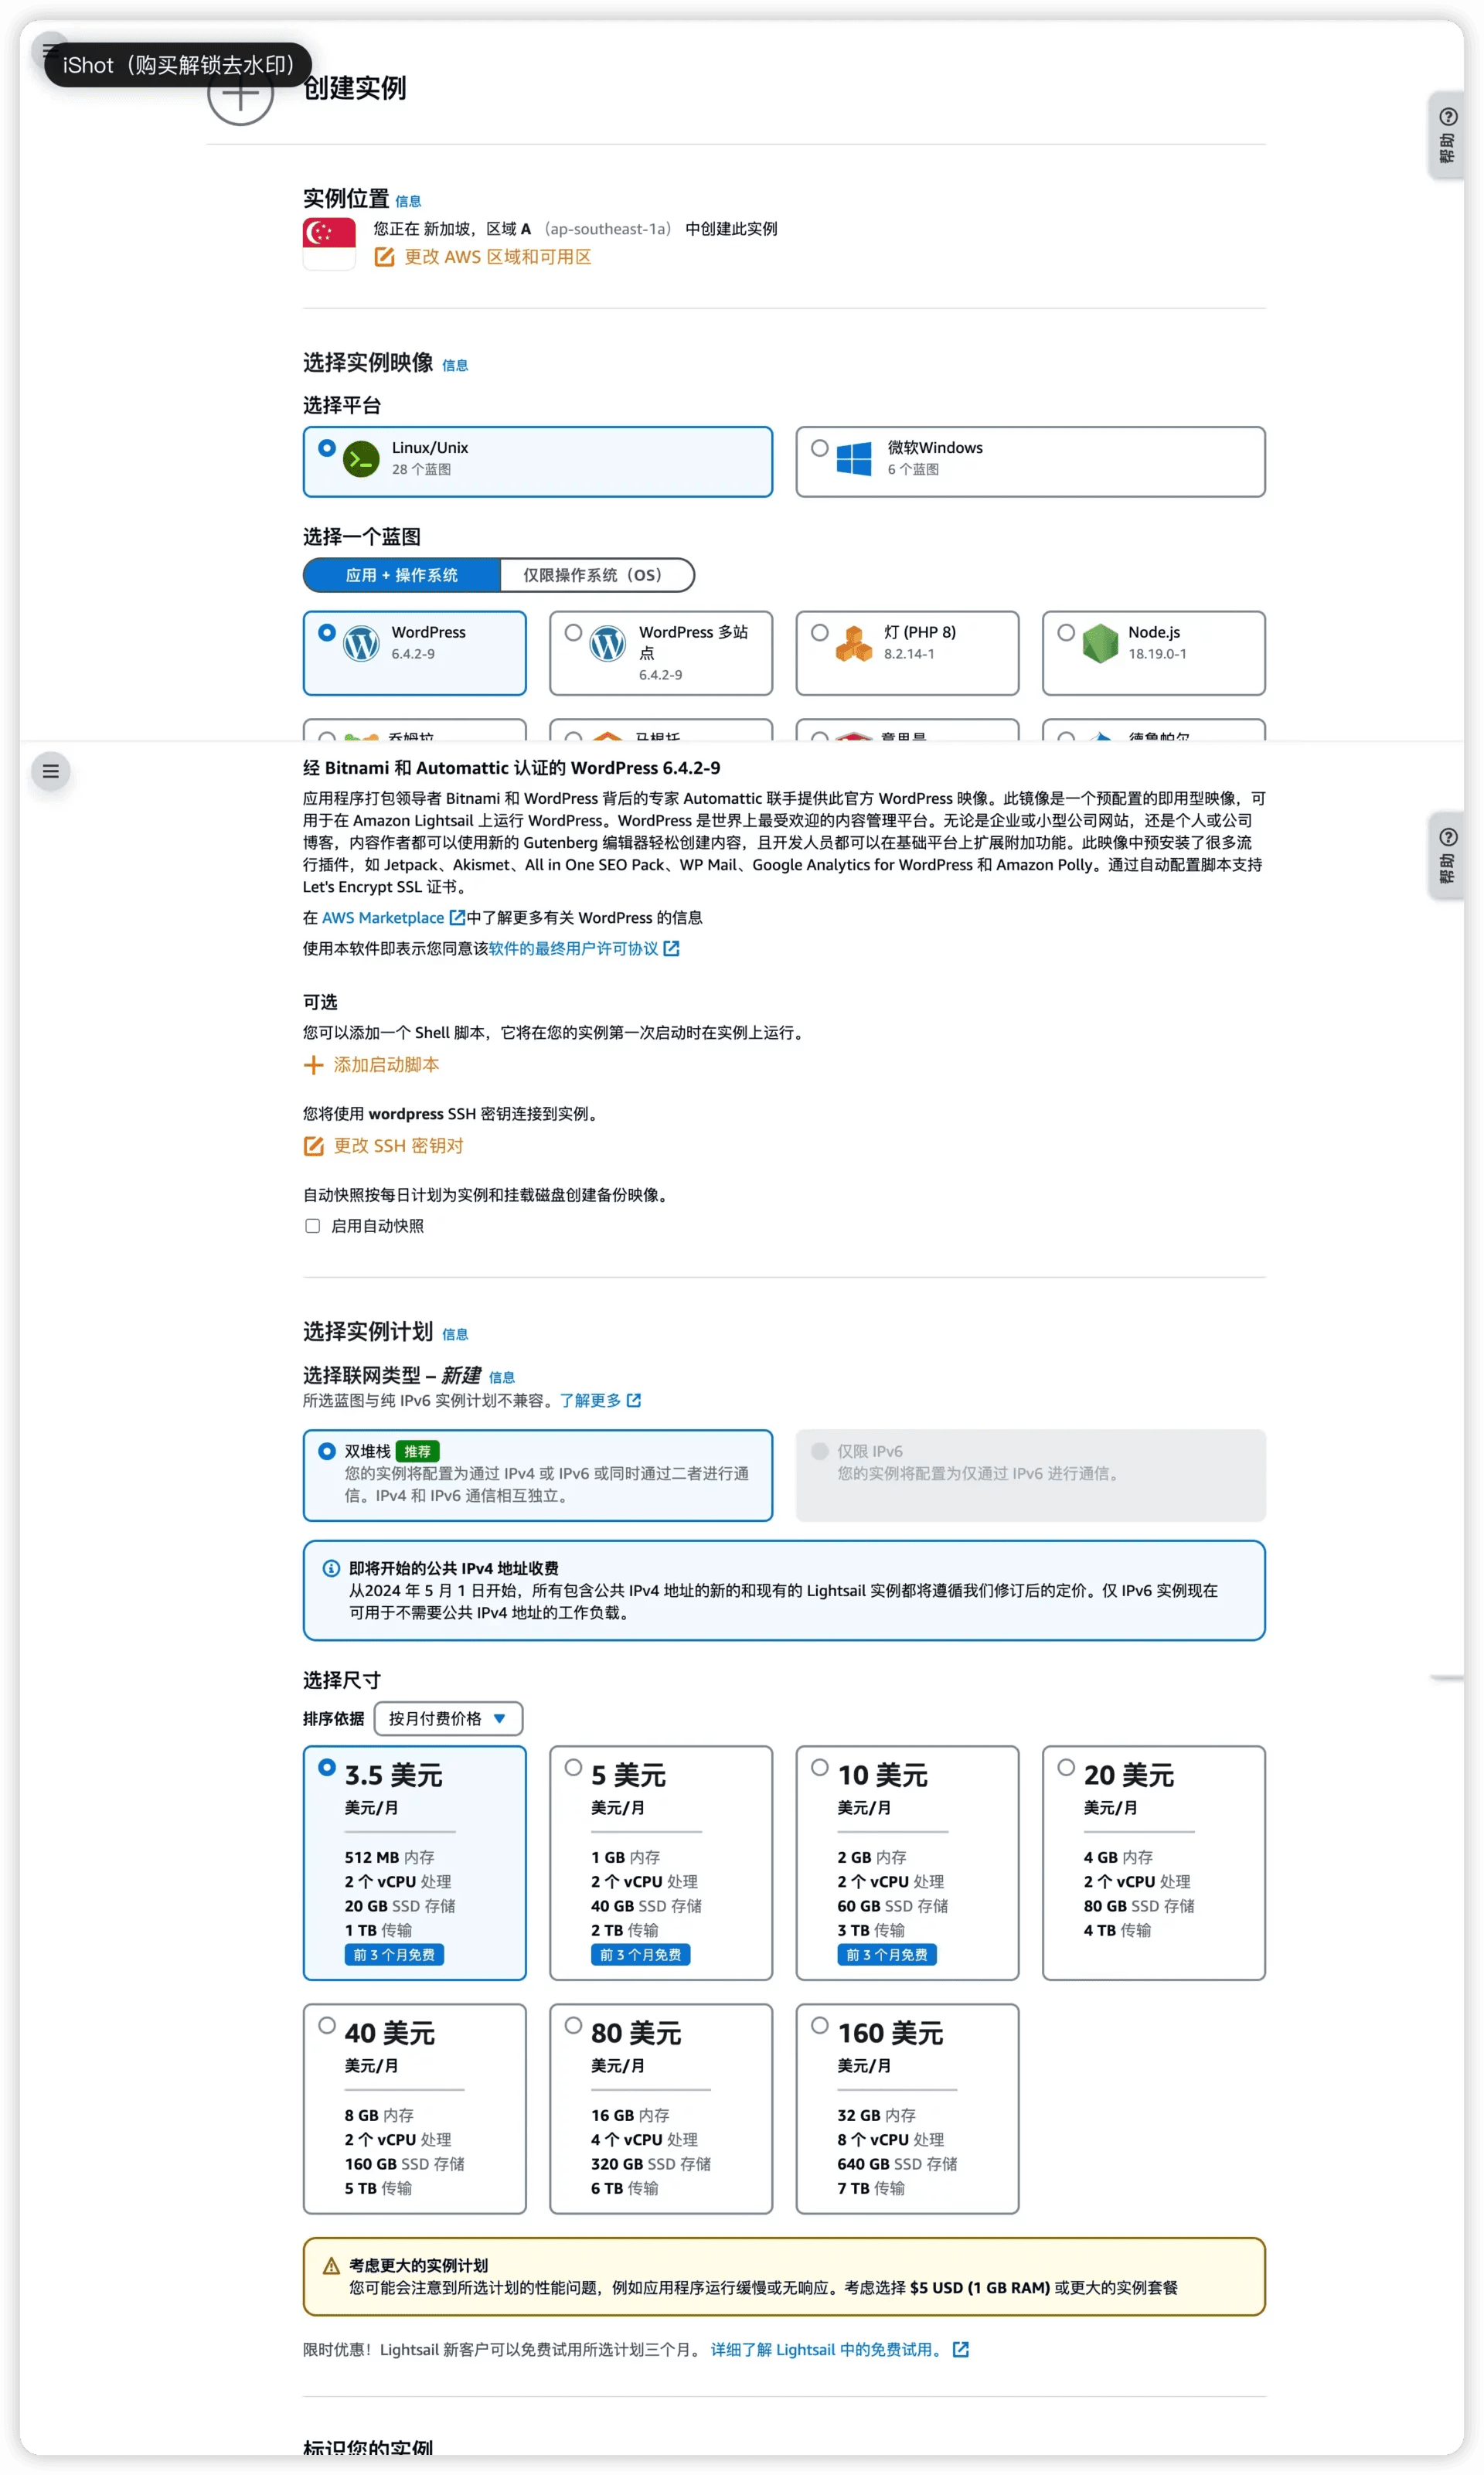This screenshot has width=1484, height=2475.
Task: Click the 640 GB SSD 存储 text
Action: click(897, 2163)
